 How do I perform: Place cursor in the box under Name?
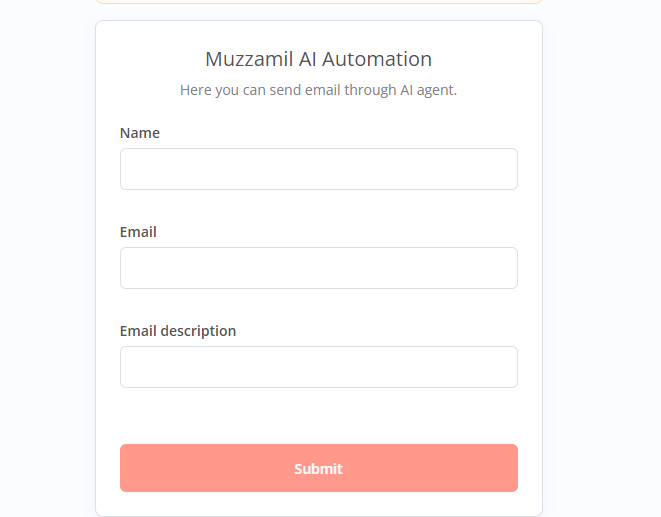(x=318, y=169)
